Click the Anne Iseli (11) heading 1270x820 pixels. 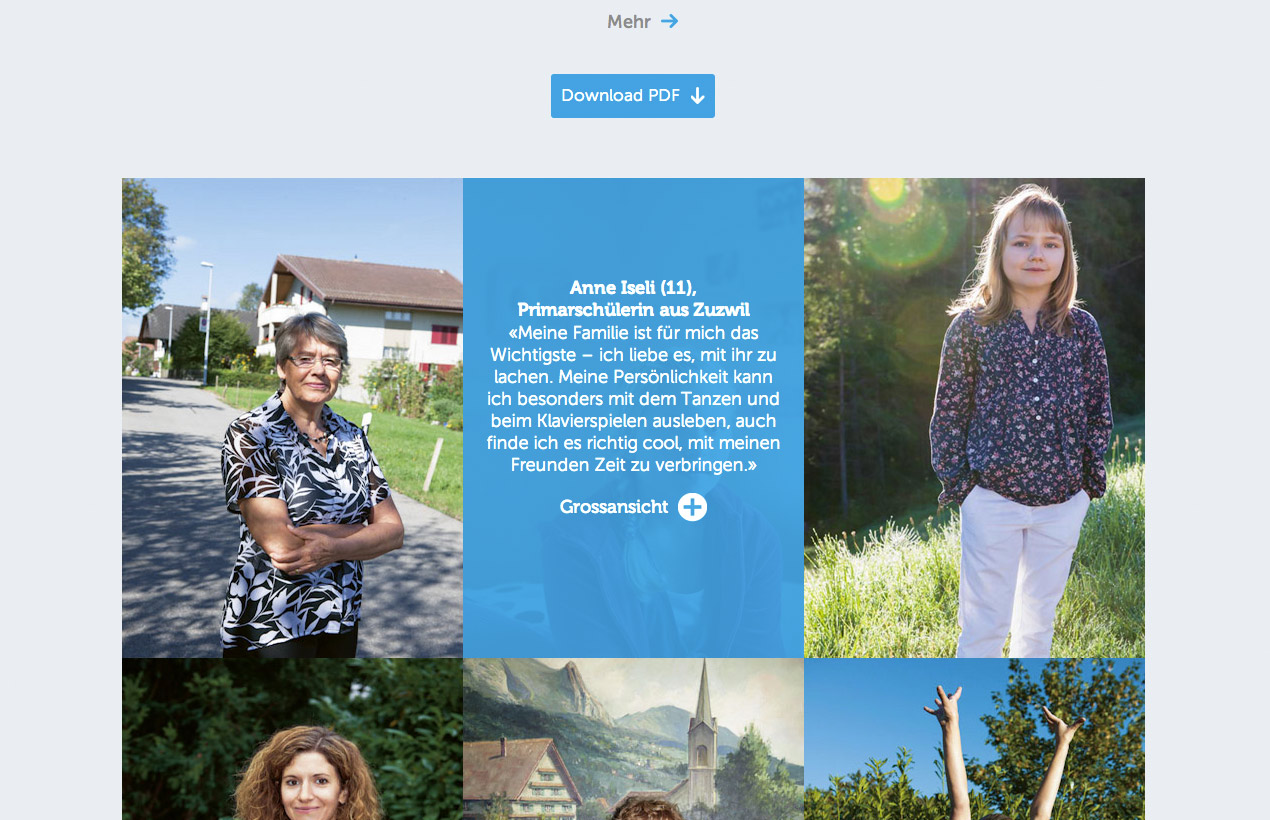[633, 288]
